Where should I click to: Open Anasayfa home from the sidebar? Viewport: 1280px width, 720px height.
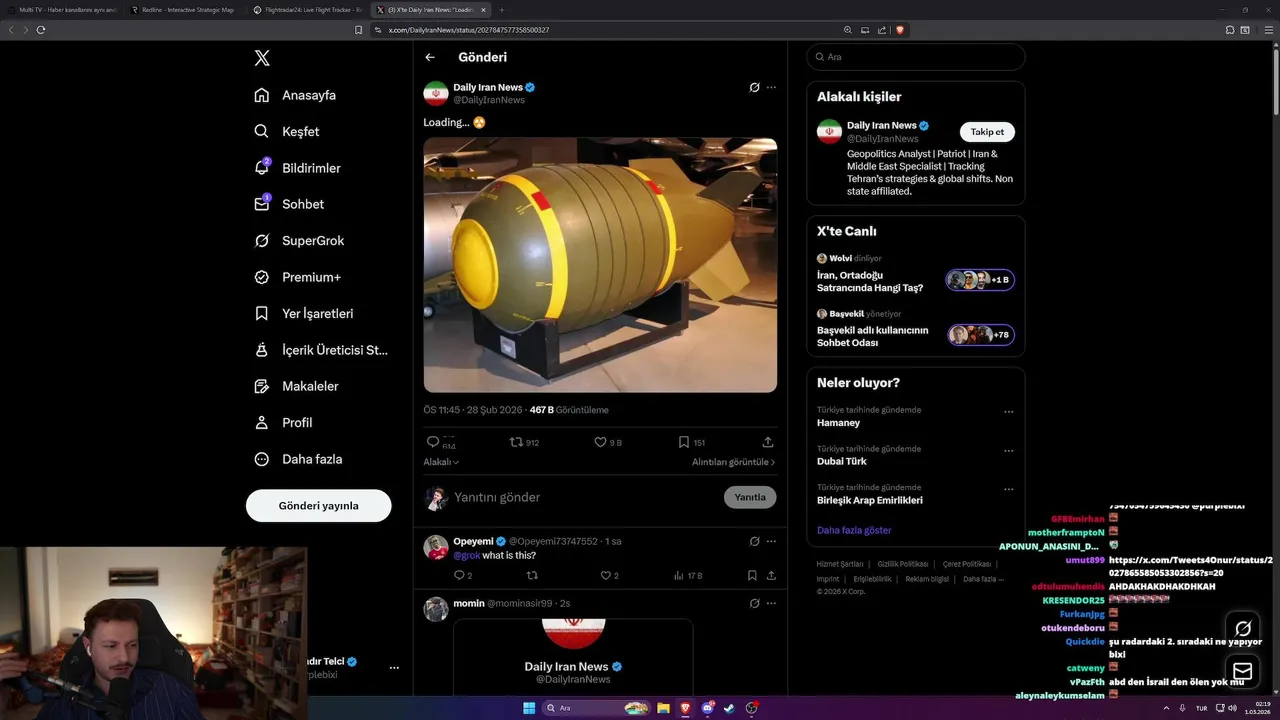295,95
